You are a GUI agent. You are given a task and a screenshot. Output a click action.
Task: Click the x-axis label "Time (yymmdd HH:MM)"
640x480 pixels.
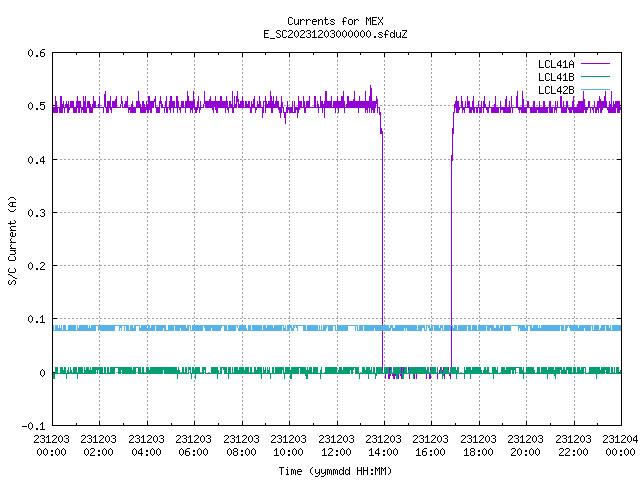click(335, 471)
